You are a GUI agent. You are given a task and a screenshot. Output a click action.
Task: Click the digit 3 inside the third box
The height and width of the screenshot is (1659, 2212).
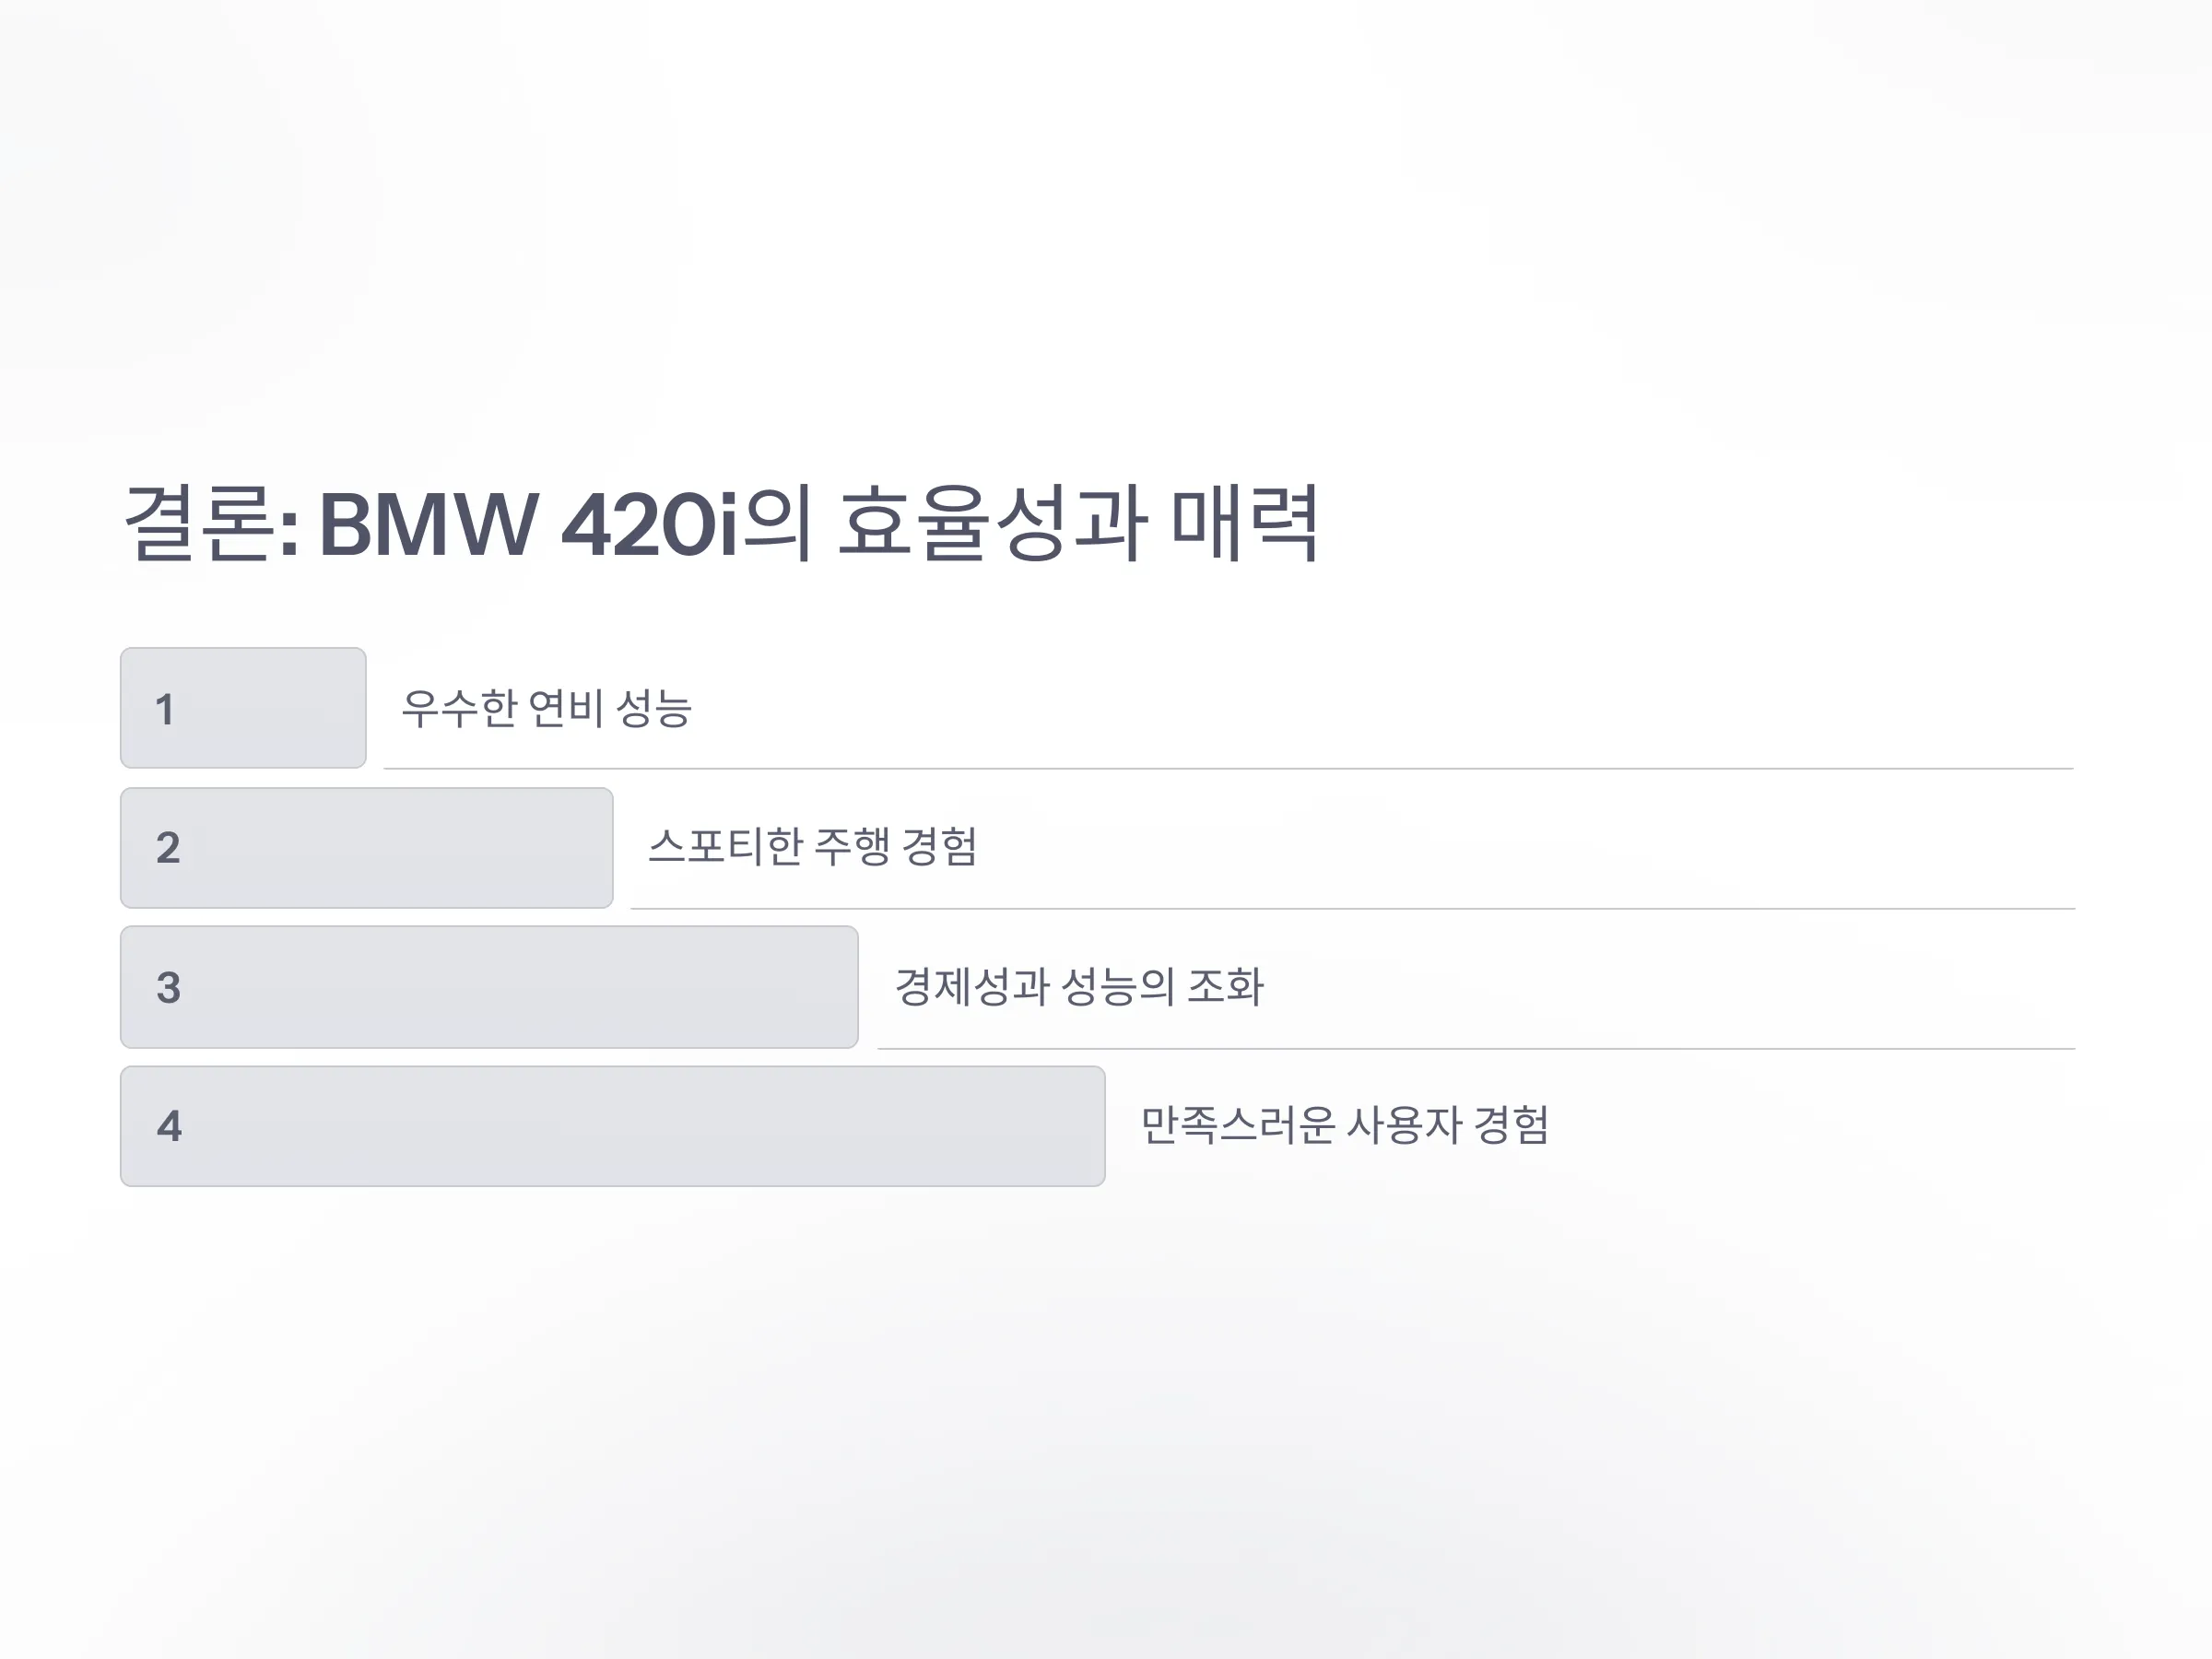click(168, 988)
